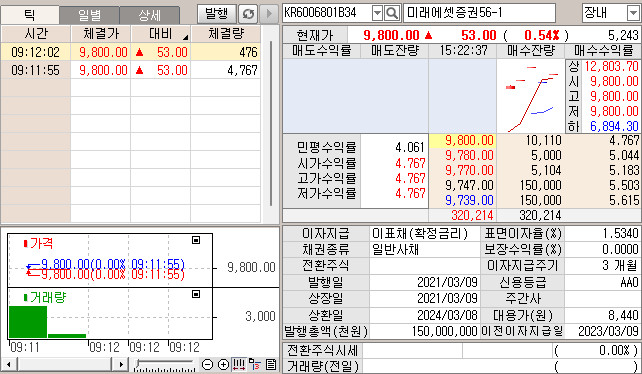This screenshot has height=374, width=642.
Task: Click the 이전이자지급일 date 2023/03/09
Action: pos(608,331)
